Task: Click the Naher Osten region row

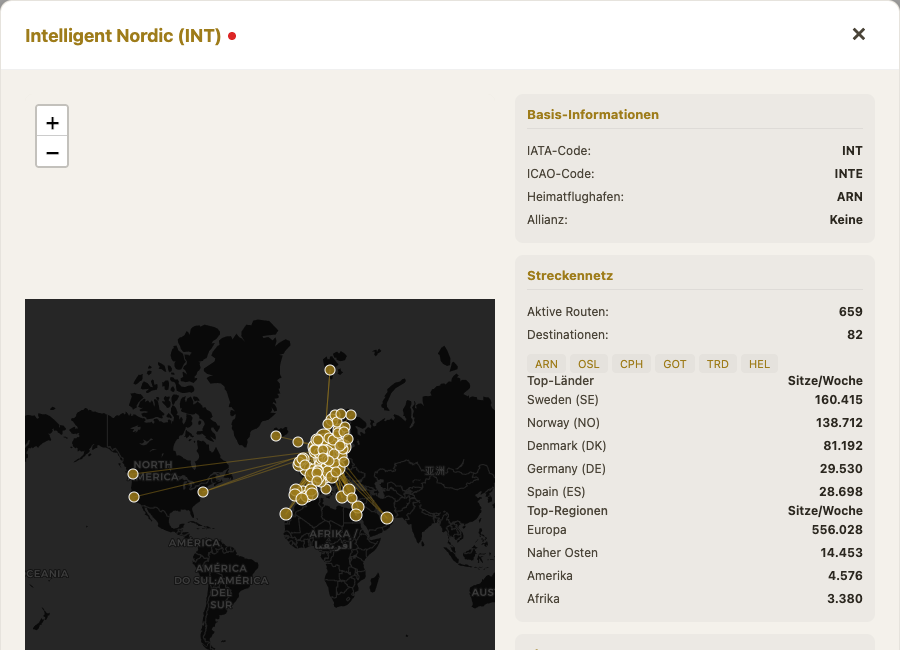Action: [x=695, y=552]
